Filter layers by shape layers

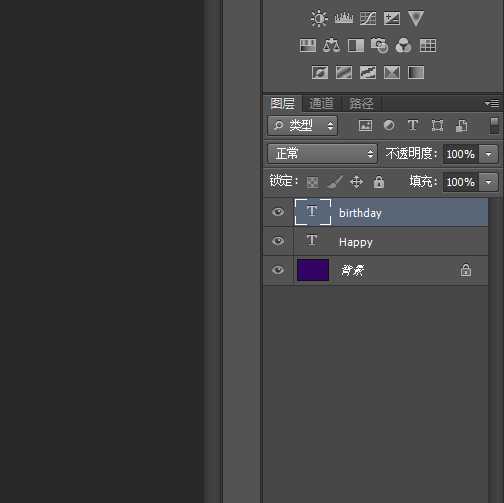pyautogui.click(x=437, y=126)
